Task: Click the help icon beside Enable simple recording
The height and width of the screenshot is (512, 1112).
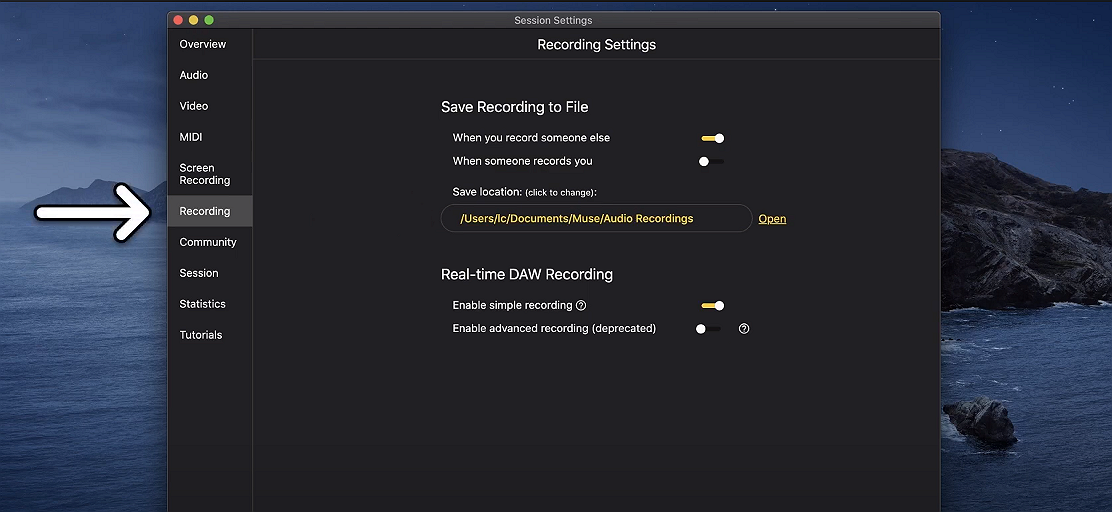Action: pos(581,306)
